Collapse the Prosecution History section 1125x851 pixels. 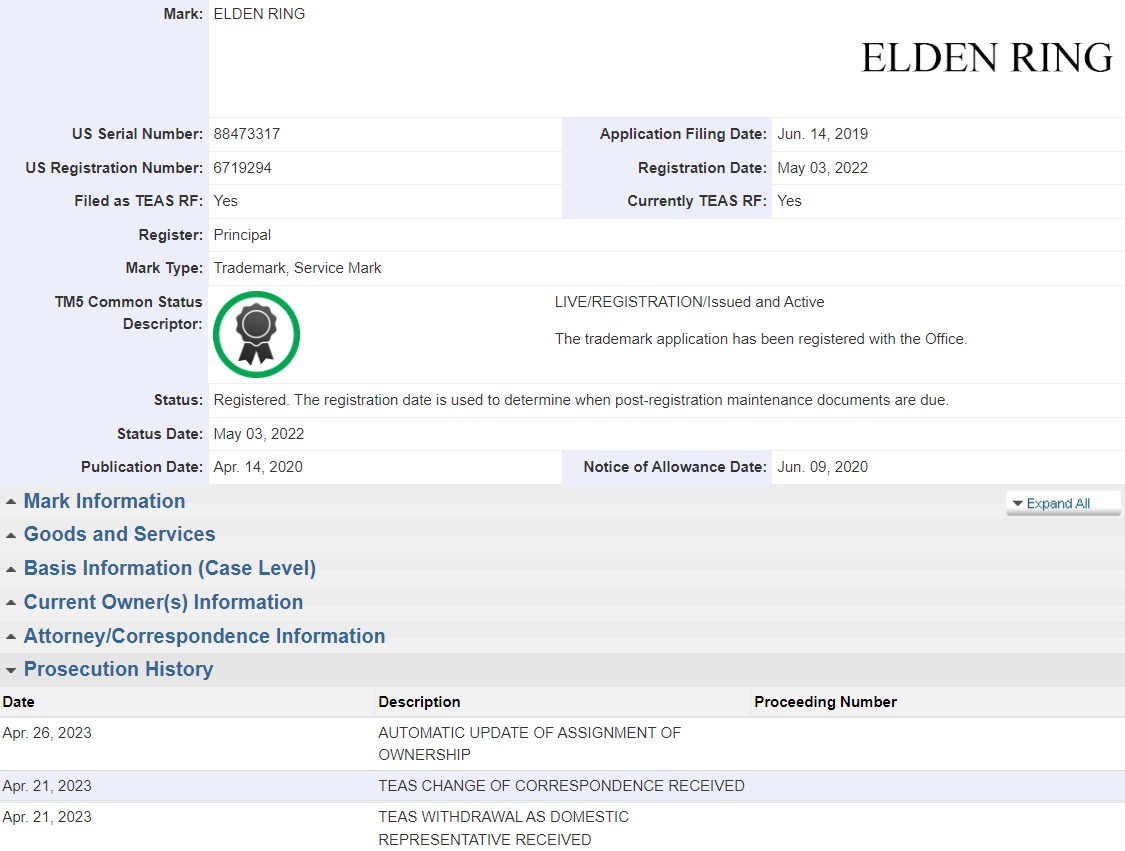coord(118,669)
